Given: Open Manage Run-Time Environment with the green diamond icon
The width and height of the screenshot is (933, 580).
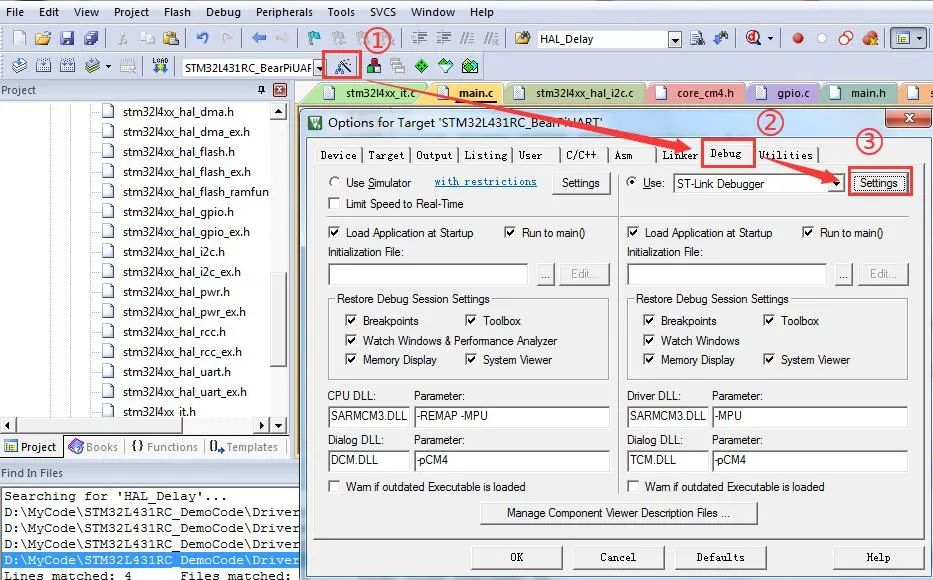Looking at the screenshot, I should click(421, 65).
